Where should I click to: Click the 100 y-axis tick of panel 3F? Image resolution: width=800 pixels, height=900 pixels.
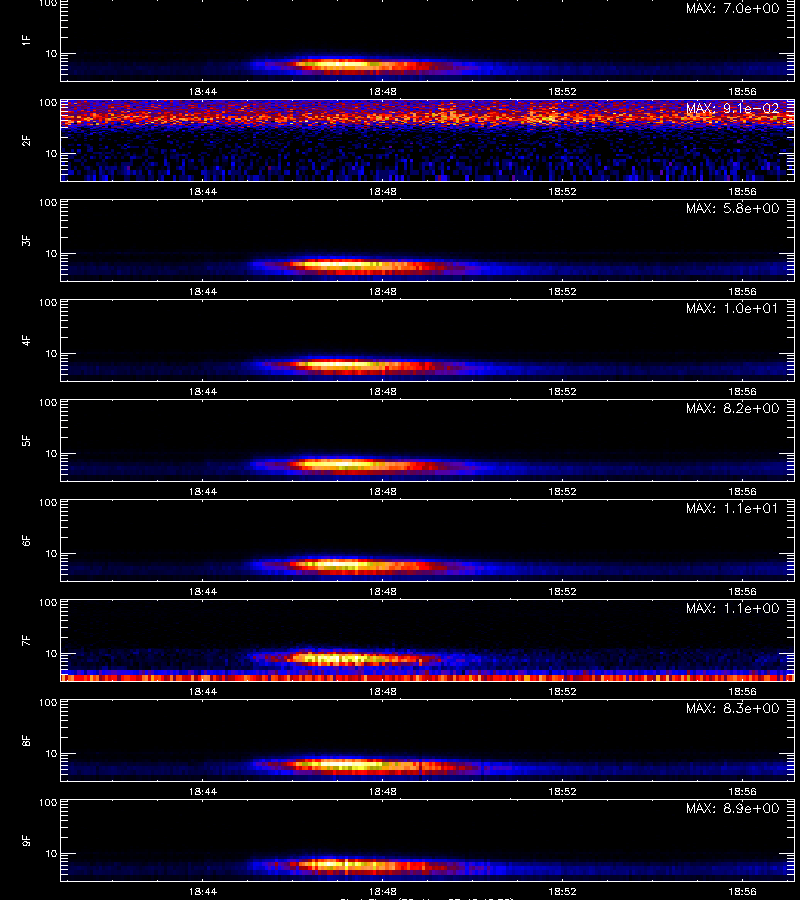(x=48, y=203)
